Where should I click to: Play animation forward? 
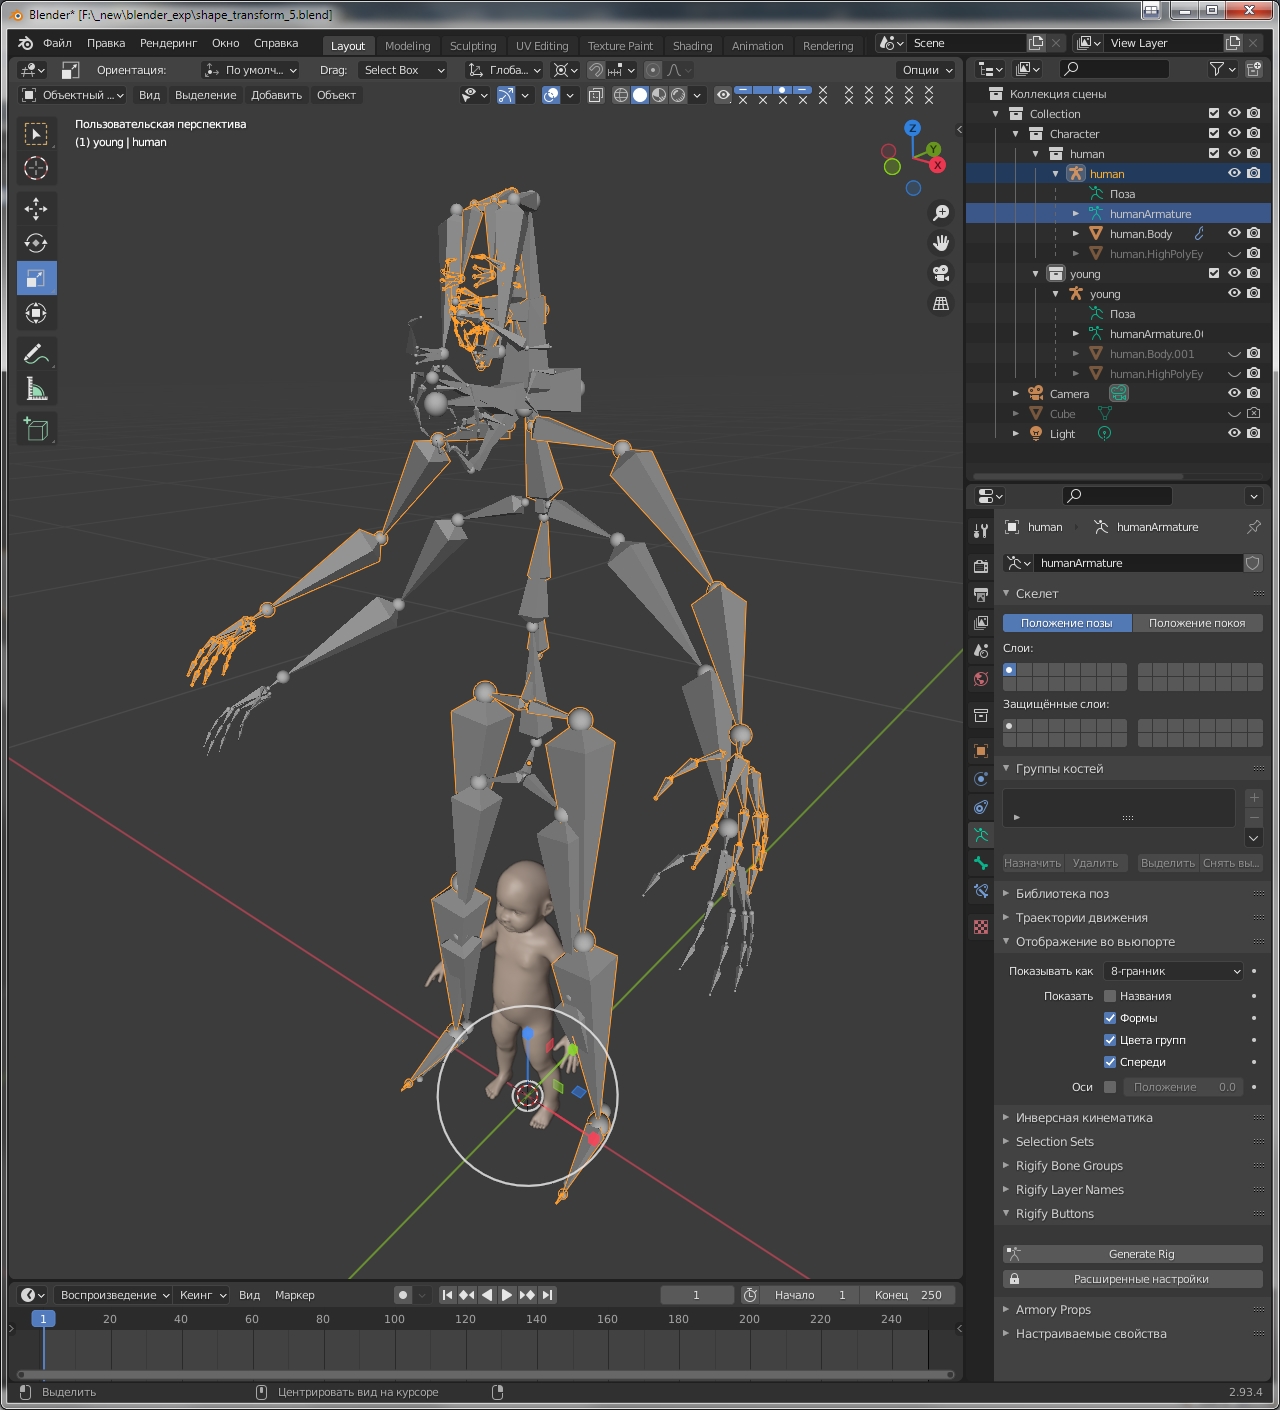507,1295
